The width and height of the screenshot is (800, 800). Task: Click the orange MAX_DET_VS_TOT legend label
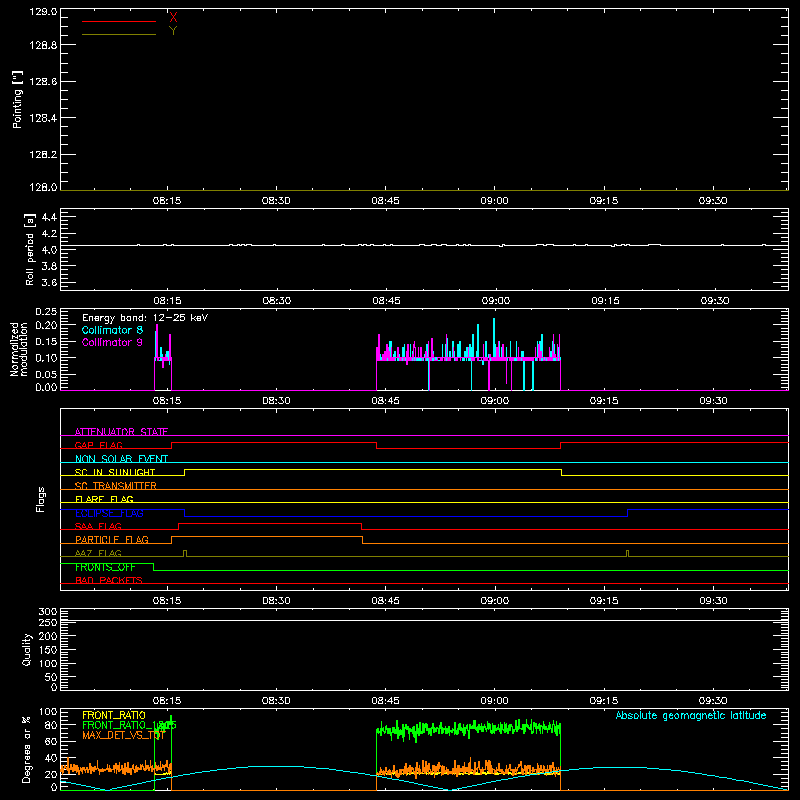click(x=123, y=736)
